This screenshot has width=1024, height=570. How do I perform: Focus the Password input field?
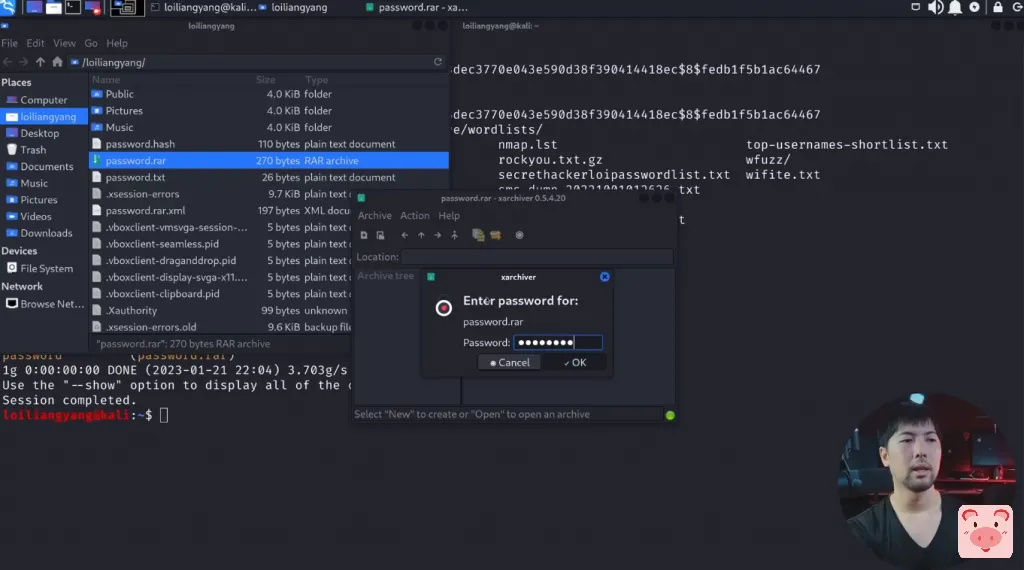click(x=558, y=342)
